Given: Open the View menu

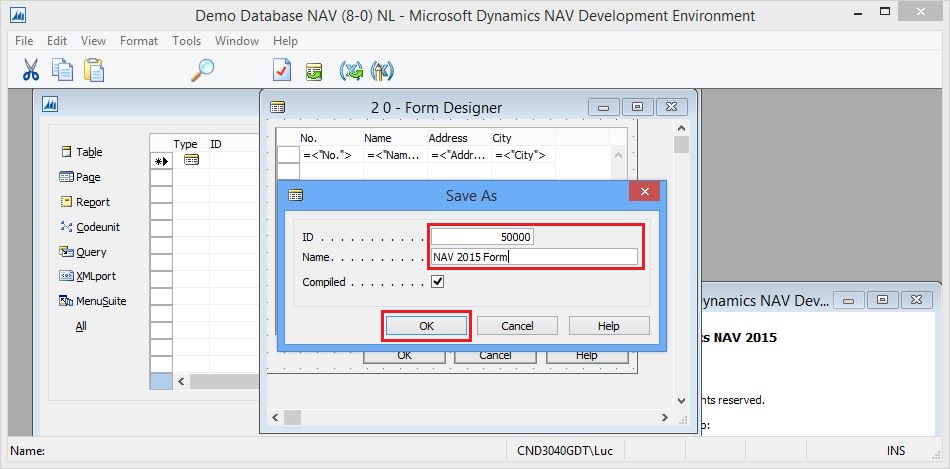Looking at the screenshot, I should (93, 41).
